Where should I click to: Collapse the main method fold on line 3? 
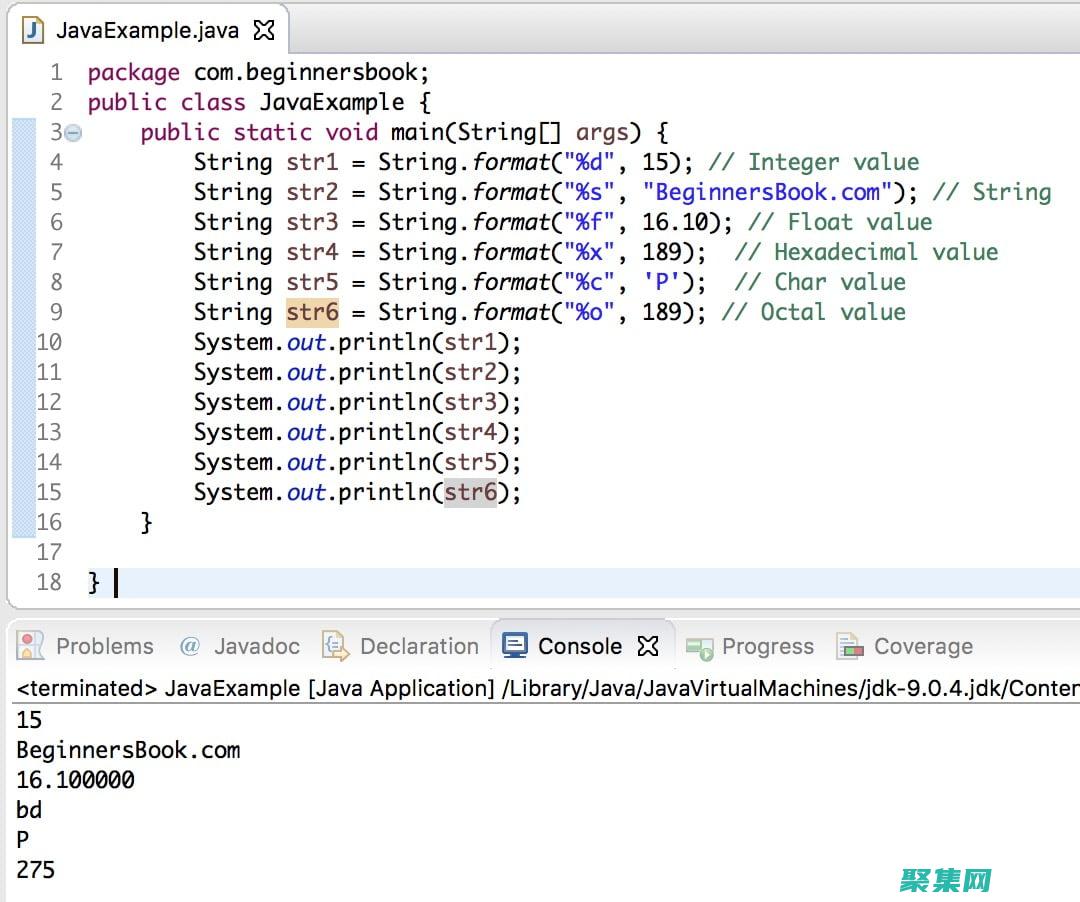(73, 133)
